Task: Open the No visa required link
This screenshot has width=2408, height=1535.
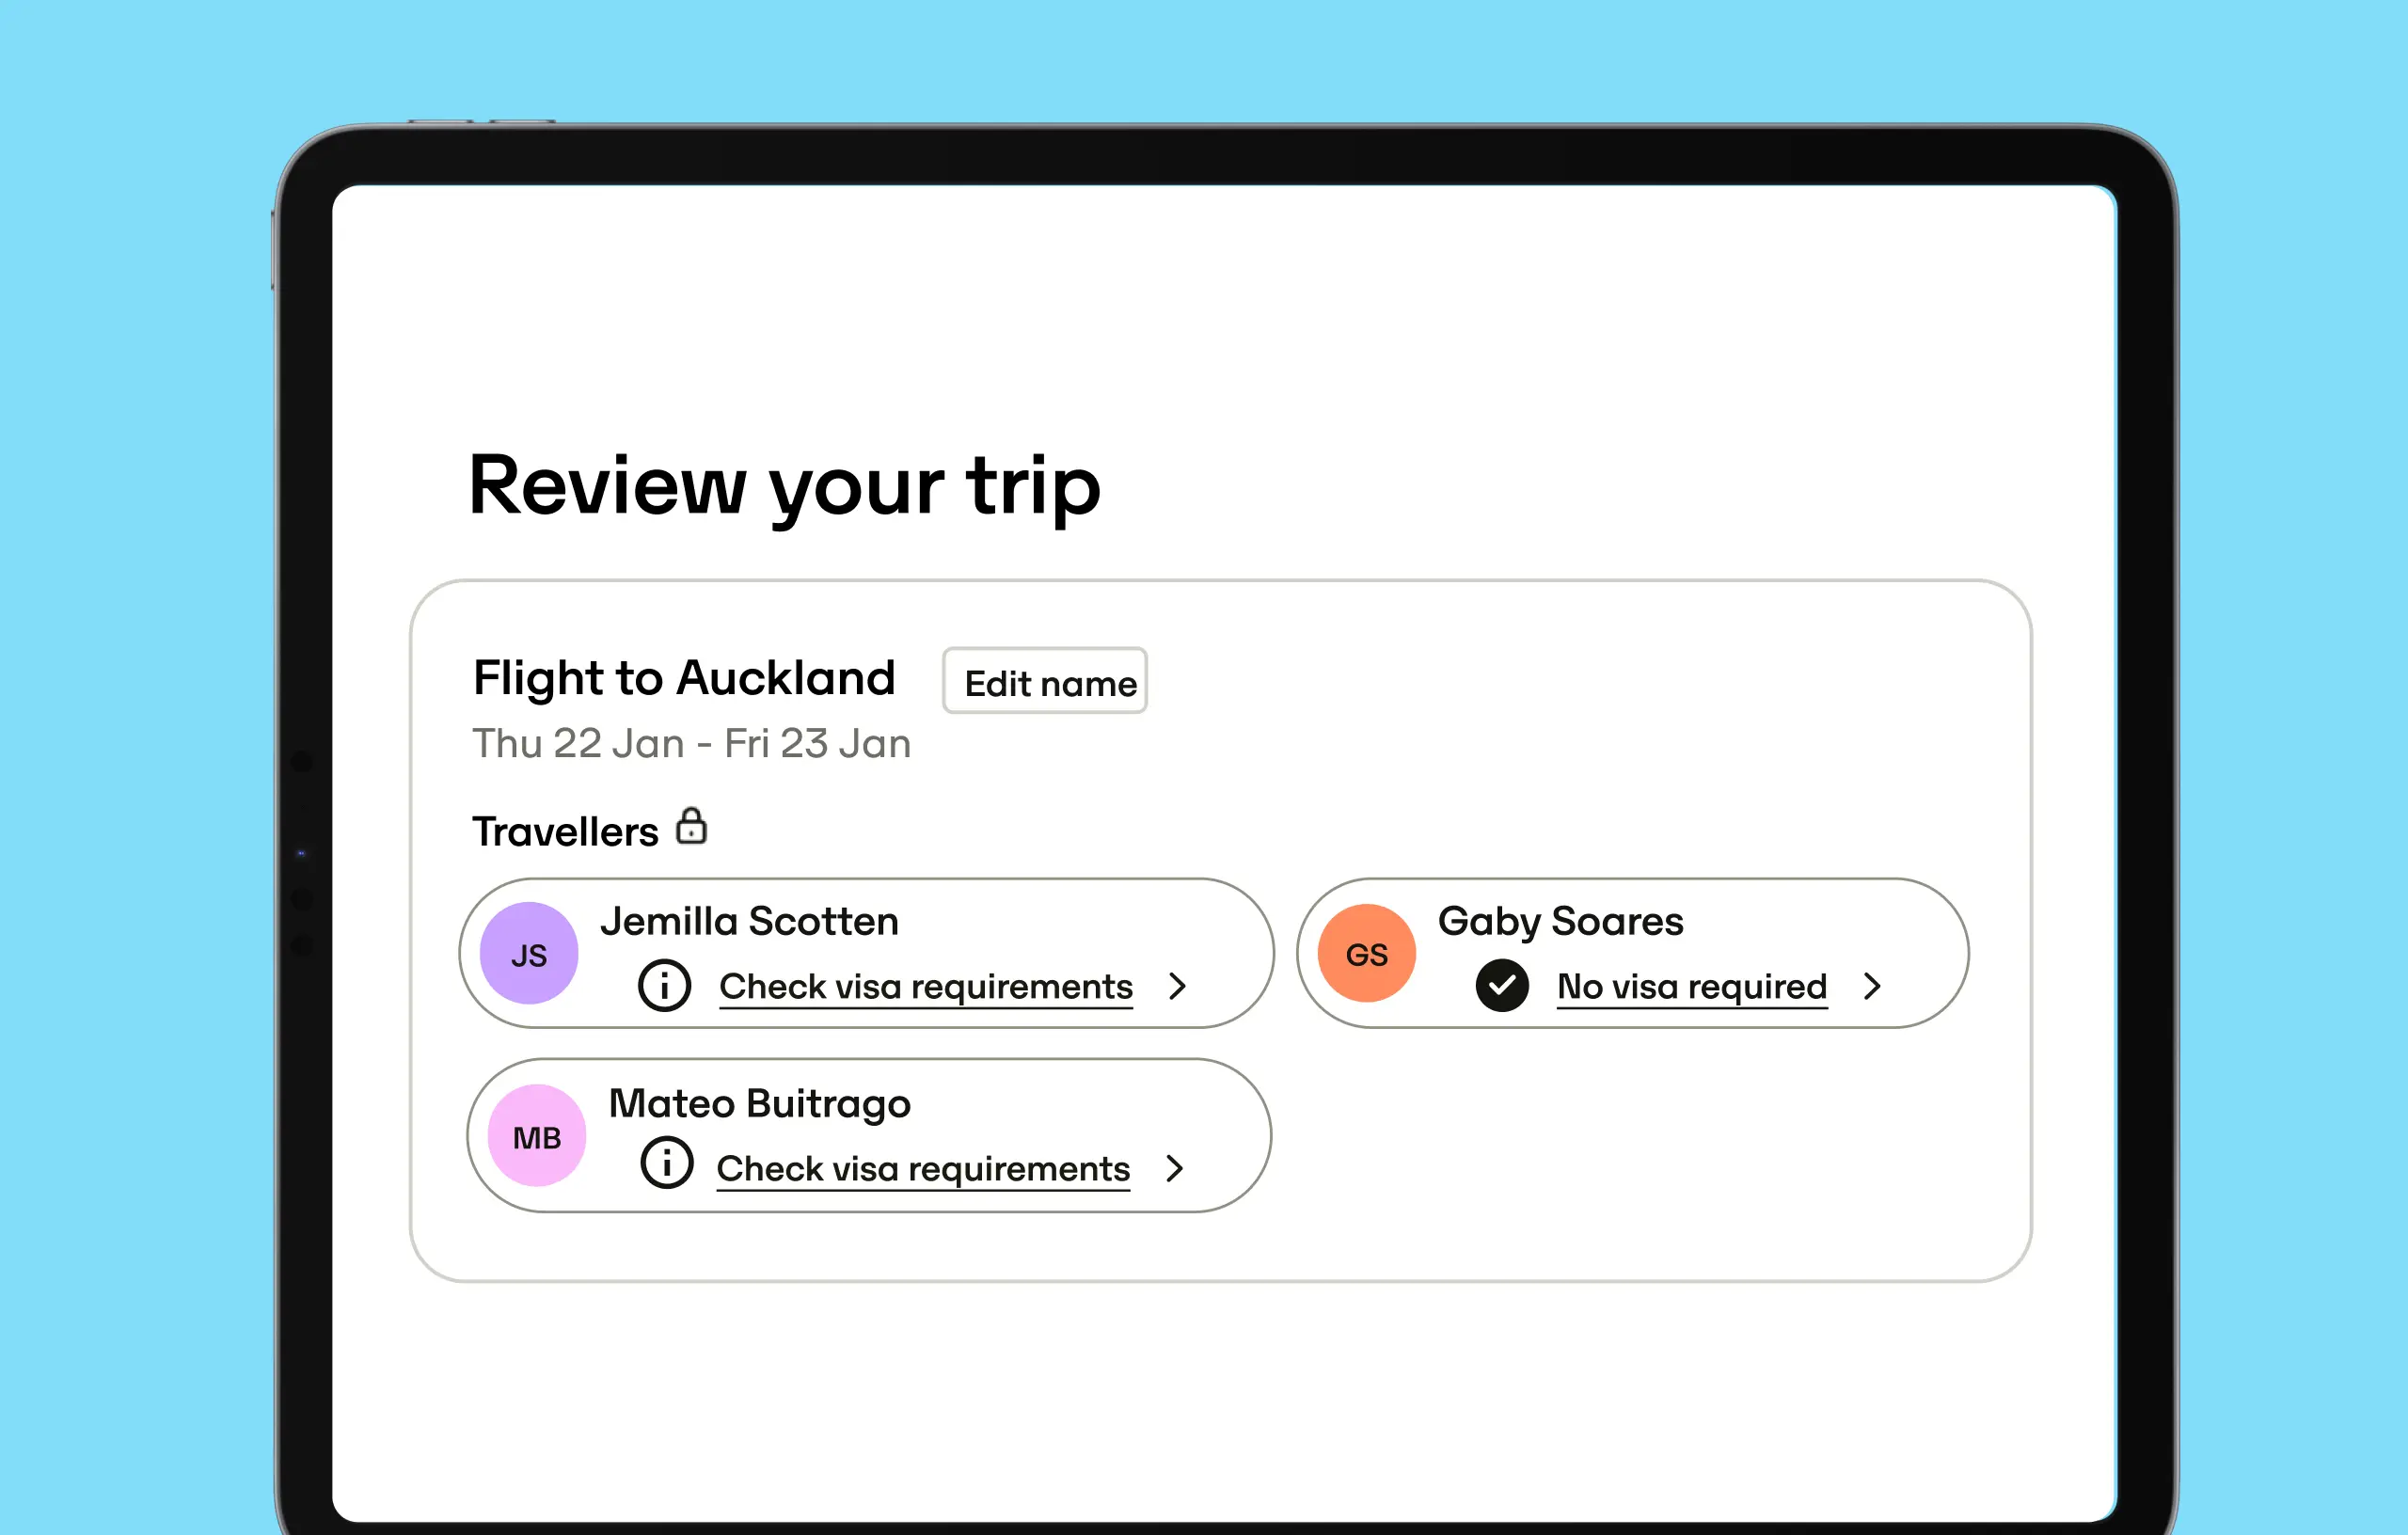Action: tap(1692, 986)
